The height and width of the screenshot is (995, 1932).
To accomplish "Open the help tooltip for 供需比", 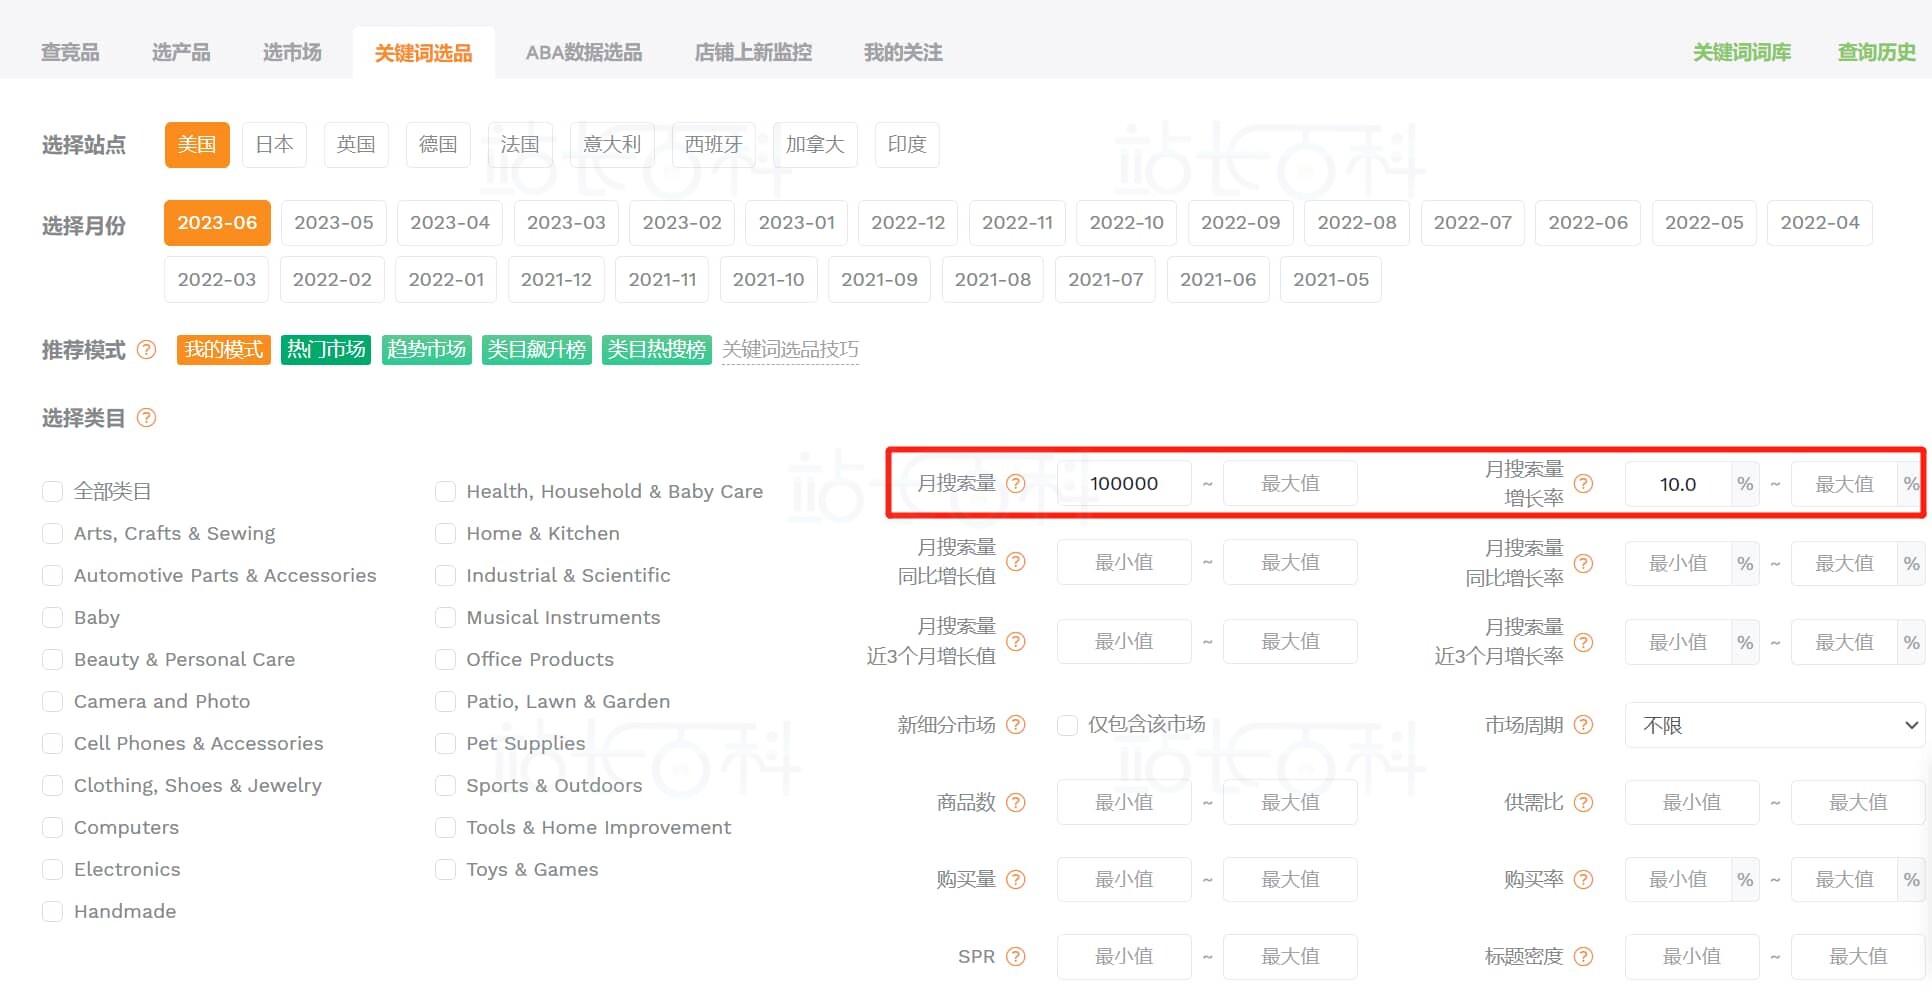I will 1583,802.
